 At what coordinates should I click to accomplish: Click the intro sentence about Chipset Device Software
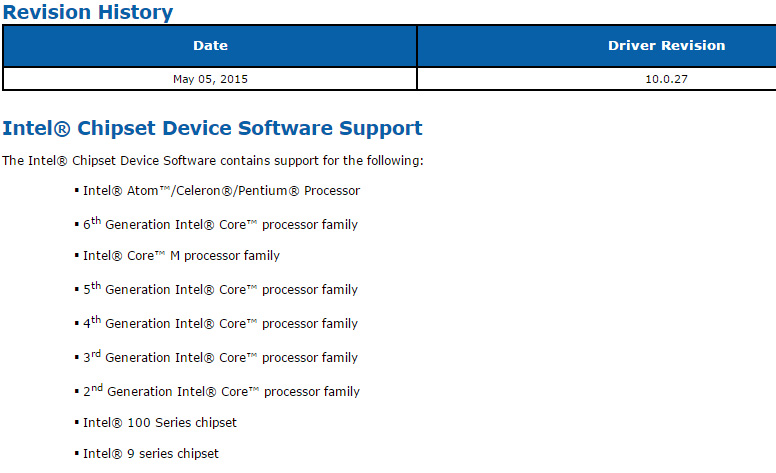[213, 161]
